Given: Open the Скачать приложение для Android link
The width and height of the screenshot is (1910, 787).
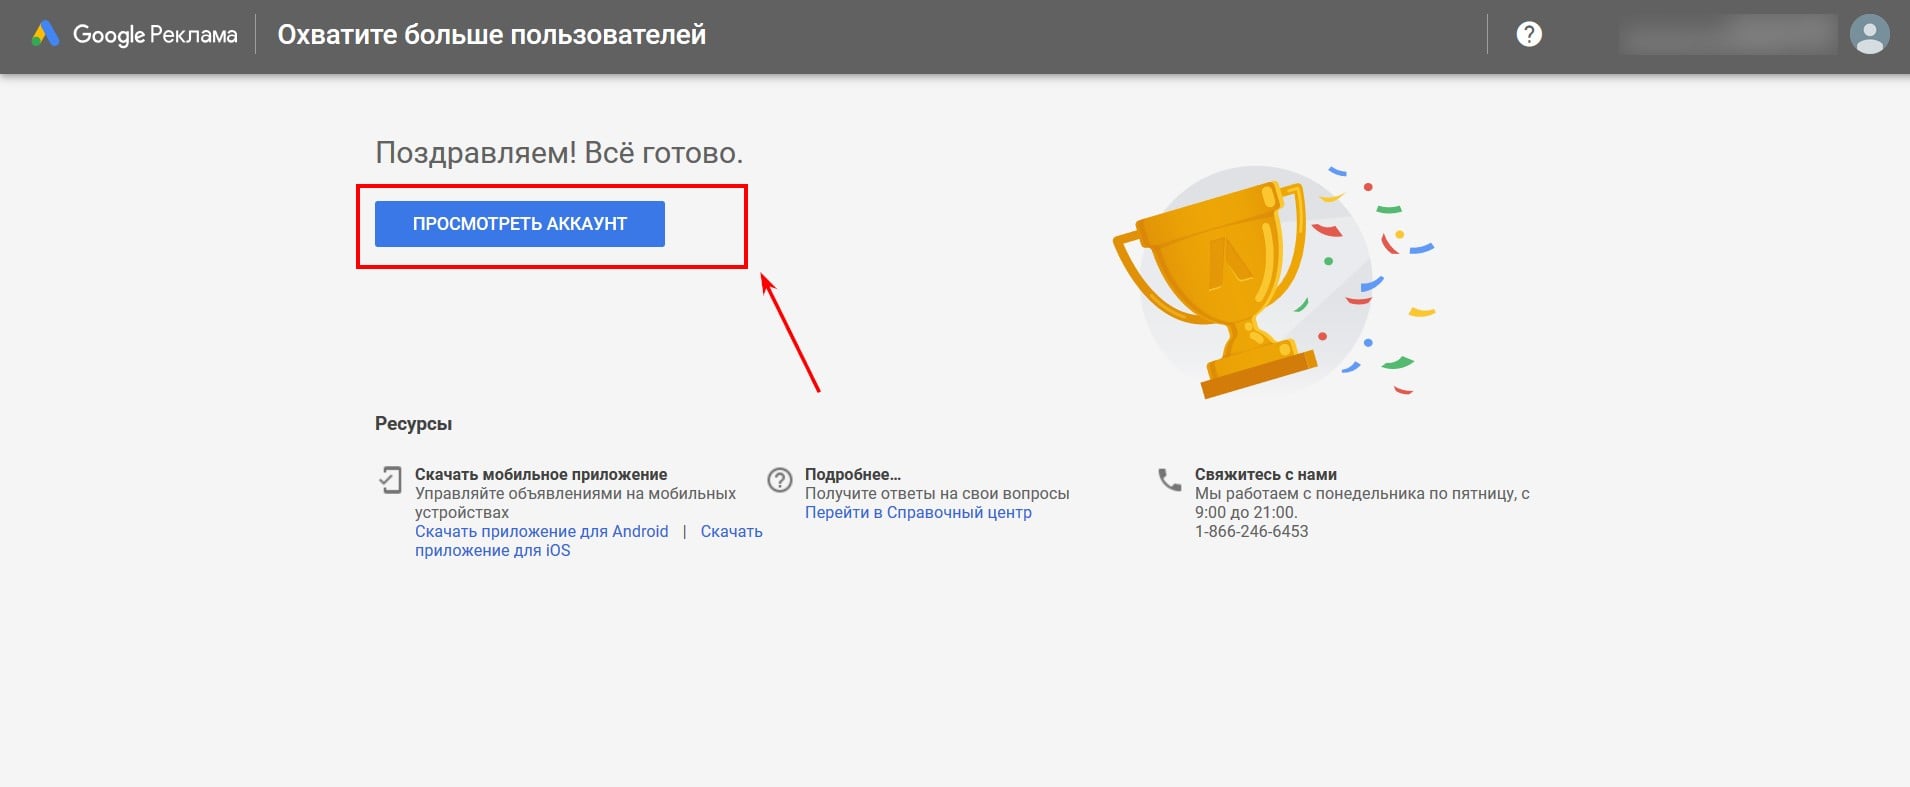Looking at the screenshot, I should tap(541, 531).
